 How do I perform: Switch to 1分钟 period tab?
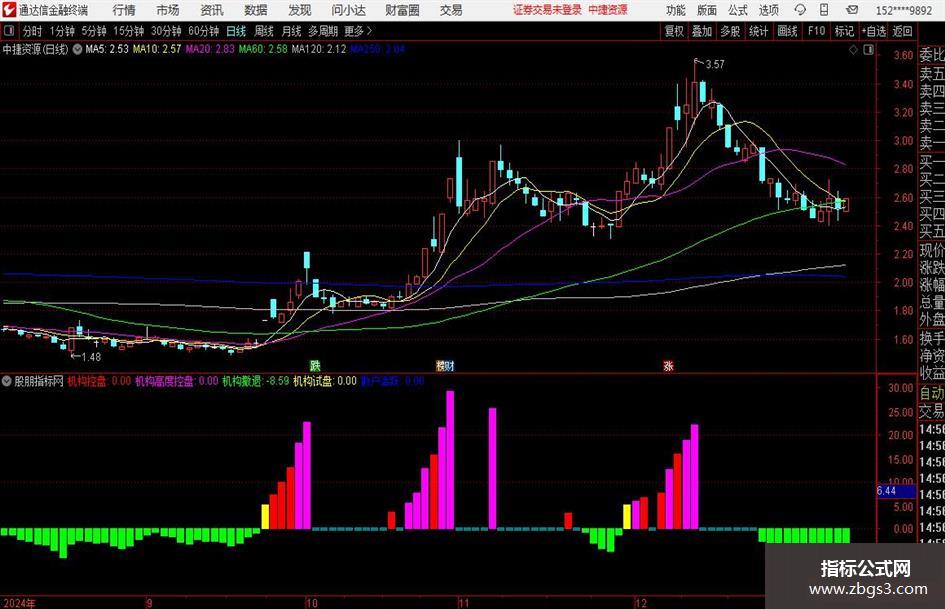click(62, 31)
